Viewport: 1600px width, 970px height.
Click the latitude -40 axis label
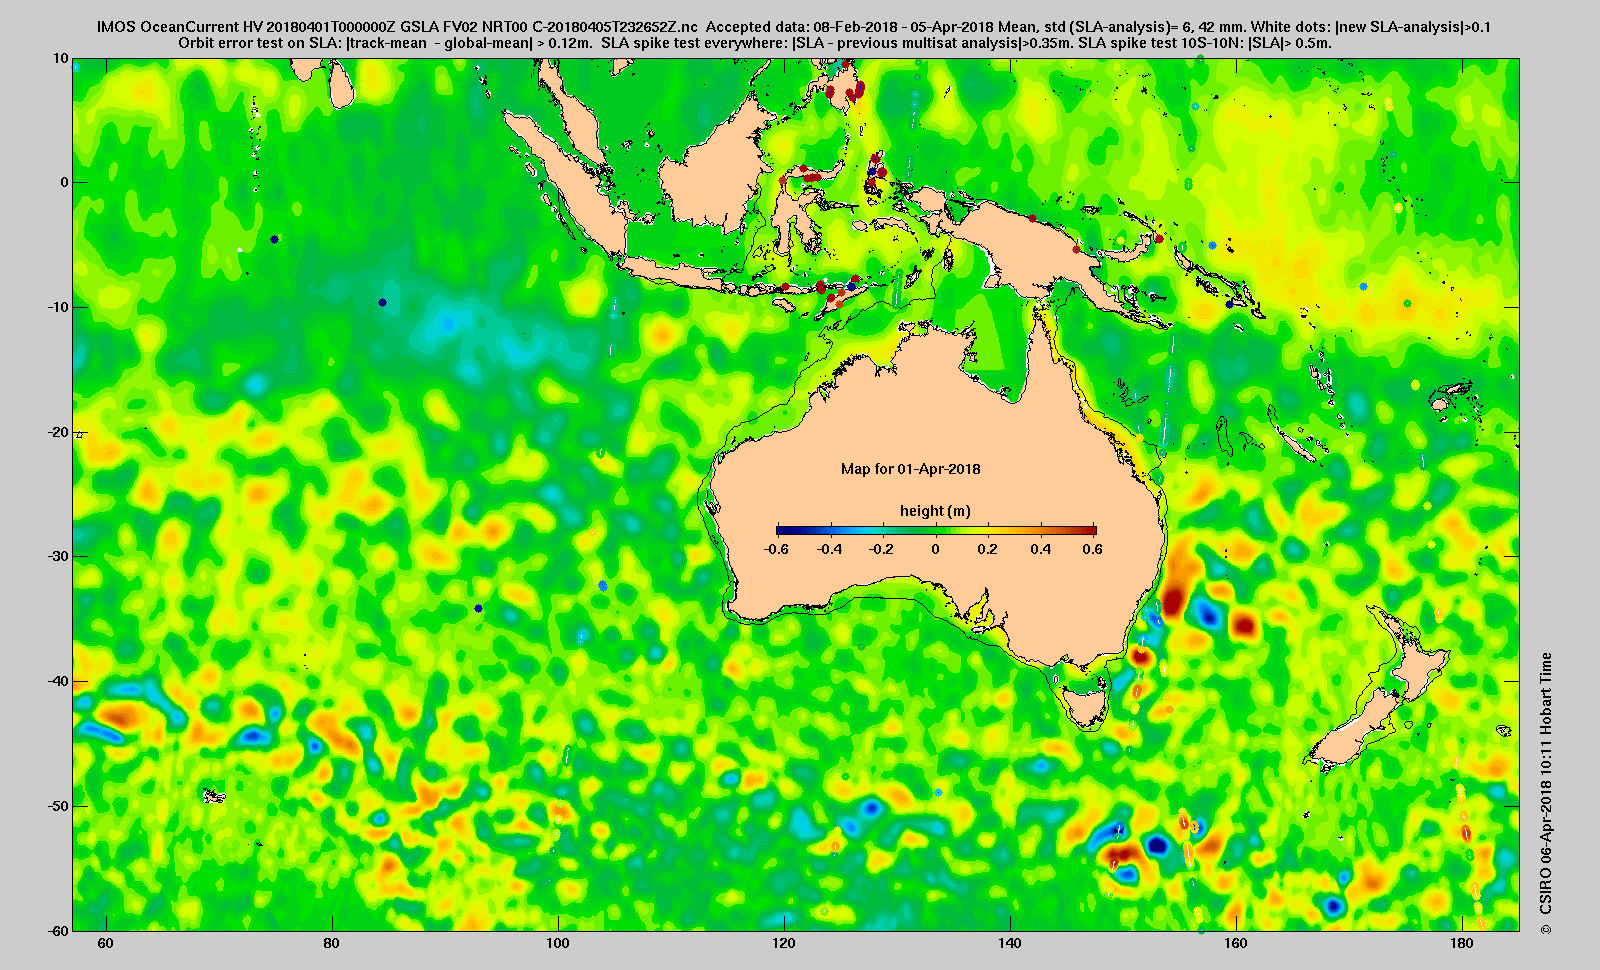click(x=58, y=681)
